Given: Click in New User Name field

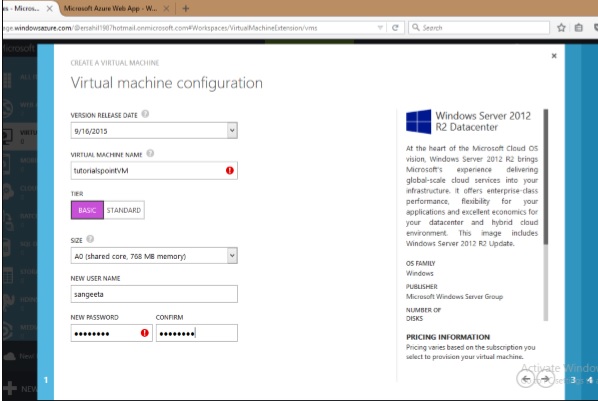Looking at the screenshot, I should [154, 294].
